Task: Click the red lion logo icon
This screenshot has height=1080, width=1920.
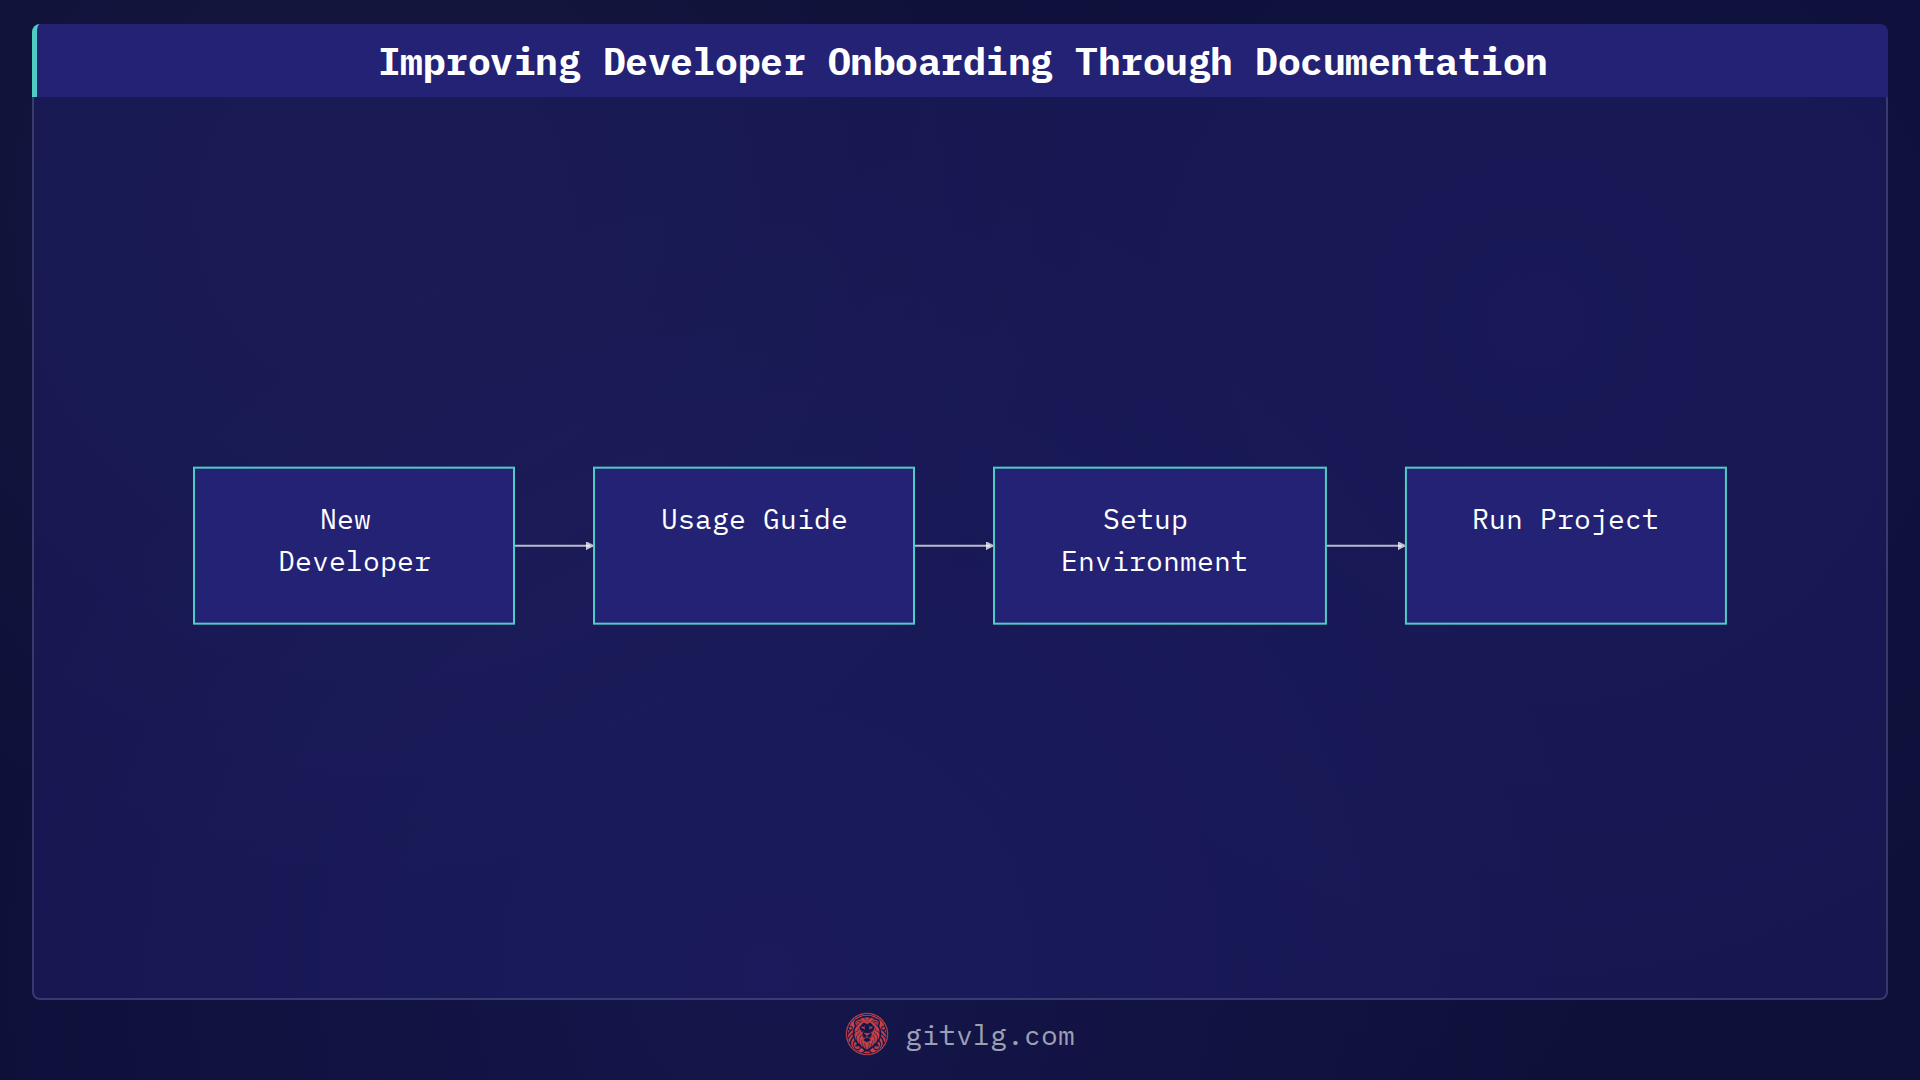Action: coord(867,1035)
